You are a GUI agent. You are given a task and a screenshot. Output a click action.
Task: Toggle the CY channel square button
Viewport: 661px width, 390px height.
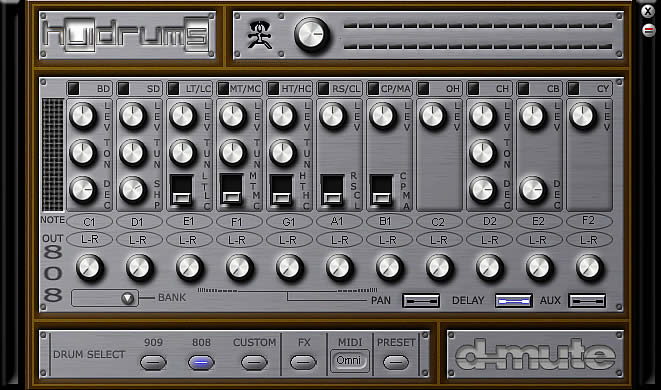[x=573, y=89]
